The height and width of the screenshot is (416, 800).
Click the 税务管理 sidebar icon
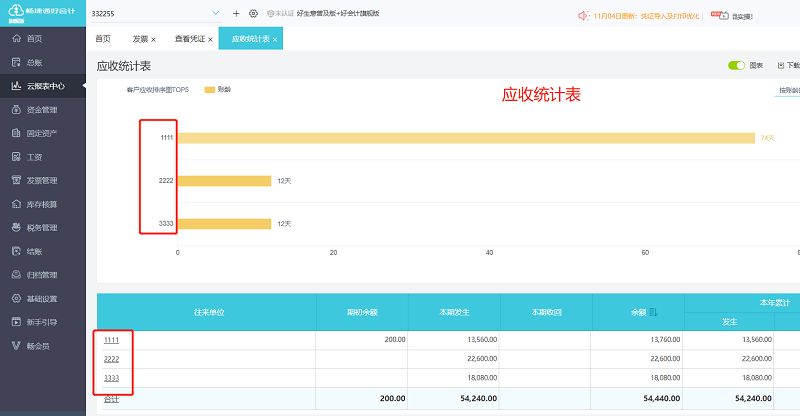(16, 228)
